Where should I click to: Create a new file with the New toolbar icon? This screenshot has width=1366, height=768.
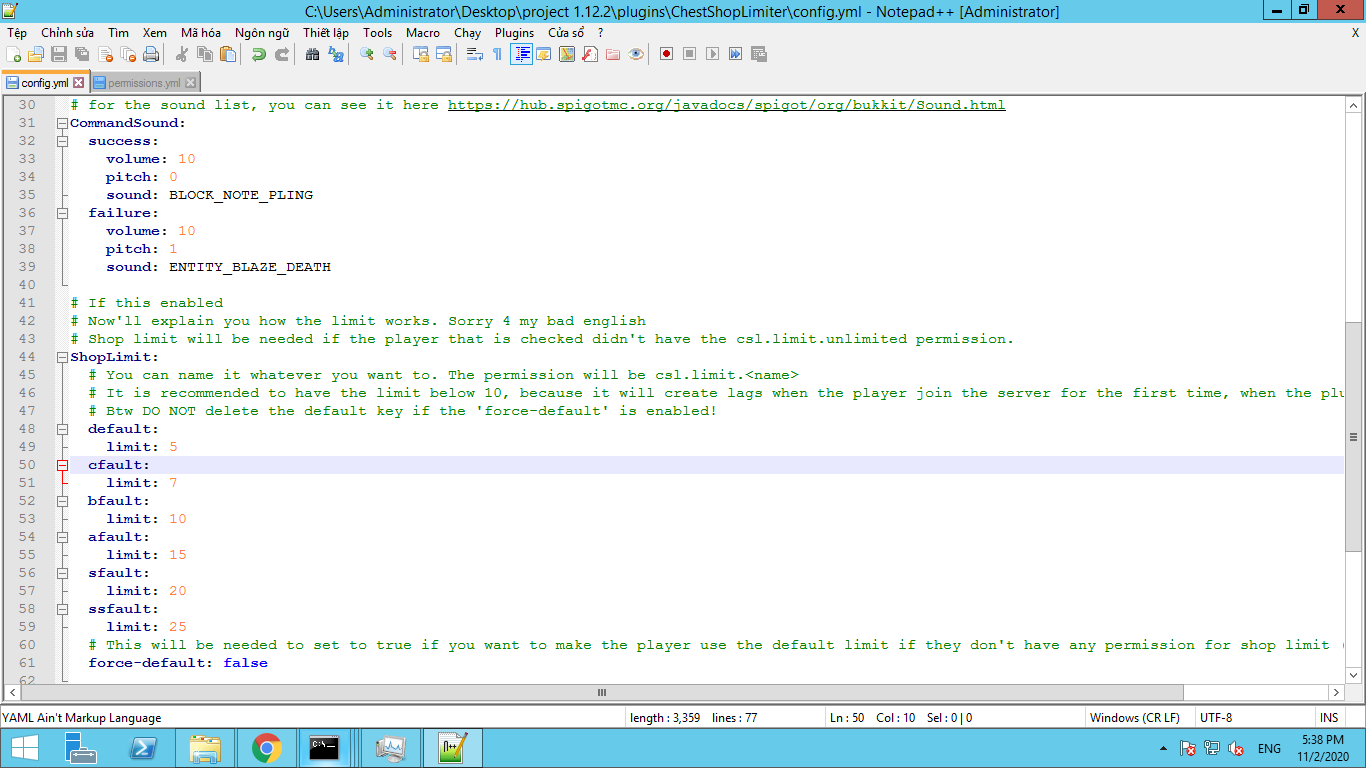tap(13, 54)
